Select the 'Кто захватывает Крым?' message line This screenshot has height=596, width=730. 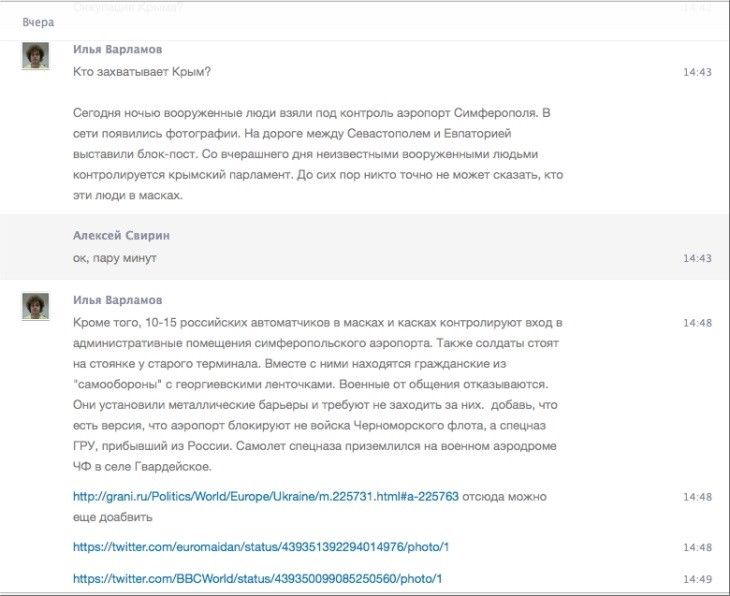click(142, 72)
